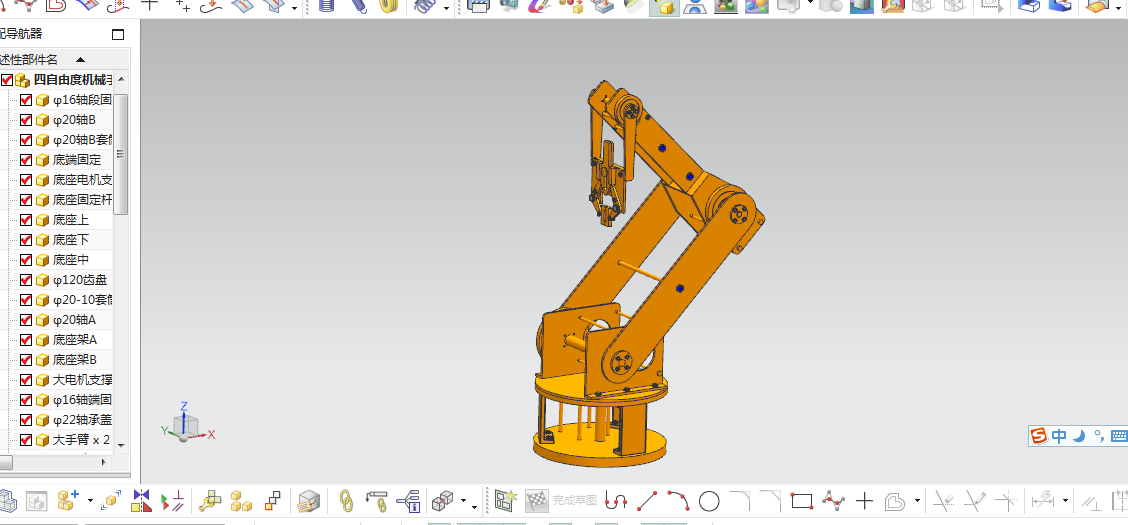Click the XYZ view triad in the viewport
The height and width of the screenshot is (525, 1128).
click(x=186, y=424)
